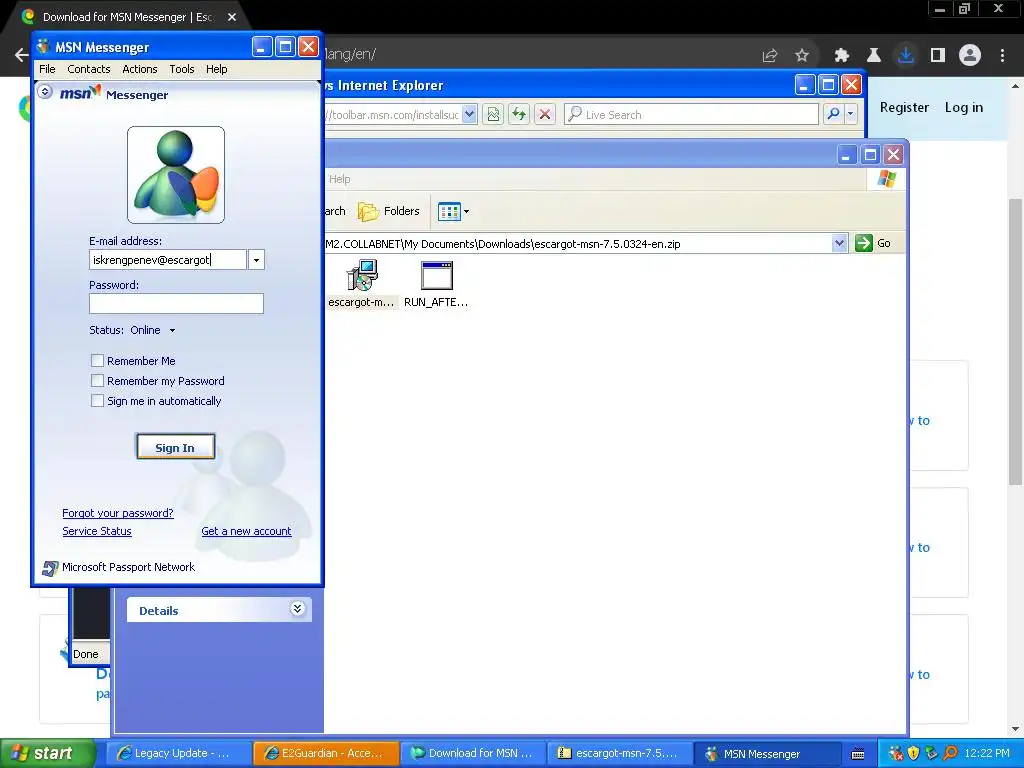Viewport: 1024px width, 768px height.
Task: Open the File menu in MSN Messenger
Action: pos(47,69)
